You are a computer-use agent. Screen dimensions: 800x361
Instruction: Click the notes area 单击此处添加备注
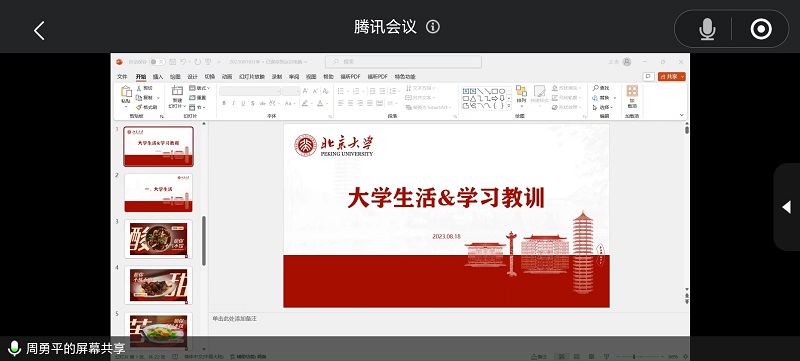click(235, 319)
